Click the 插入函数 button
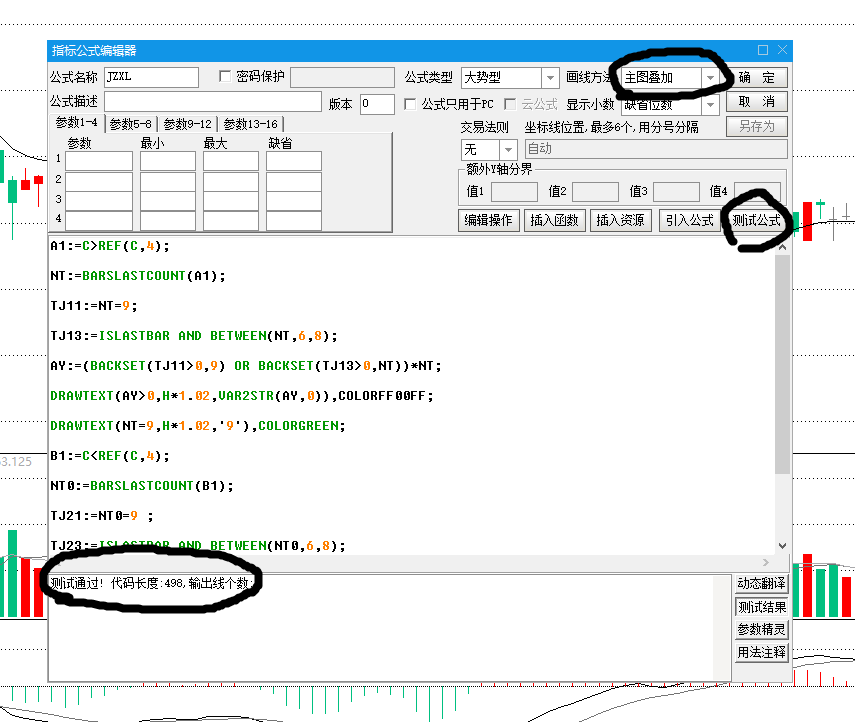The width and height of the screenshot is (855, 722). [x=554, y=220]
